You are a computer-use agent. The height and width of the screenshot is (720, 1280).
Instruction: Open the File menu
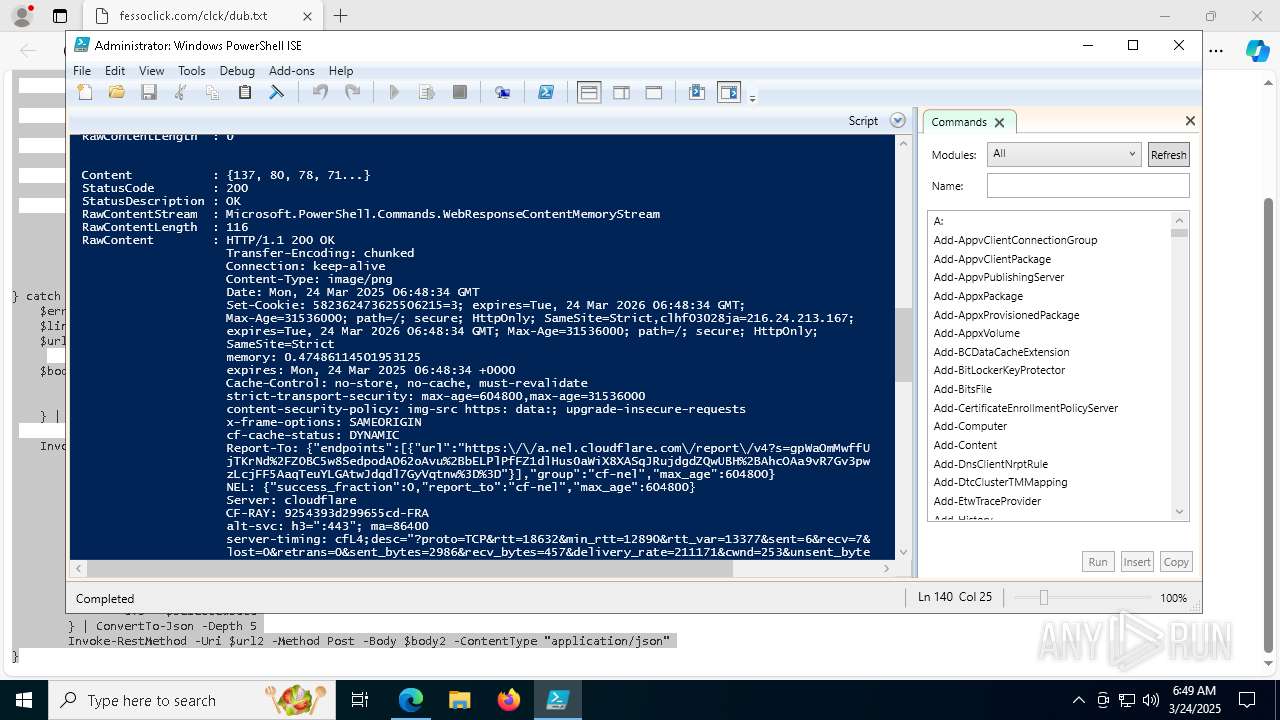click(82, 71)
